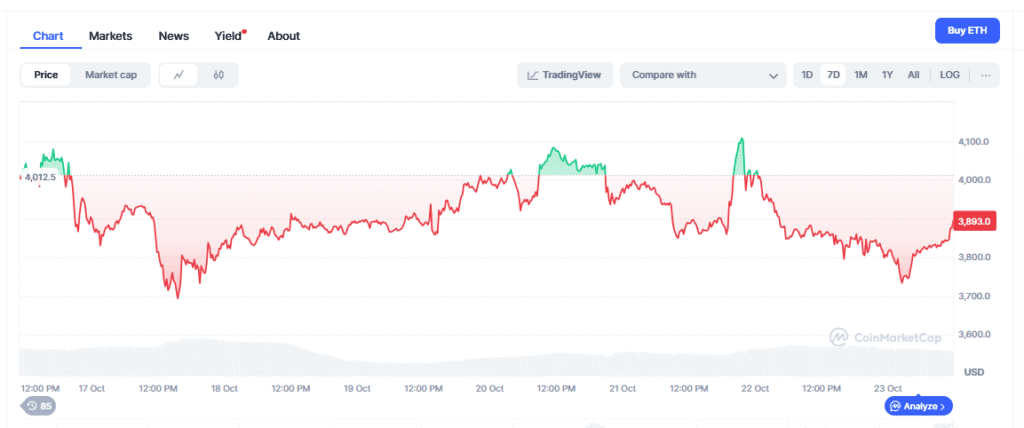This screenshot has width=1024, height=428.
Task: Expand the Compare with dropdown
Action: 703,75
